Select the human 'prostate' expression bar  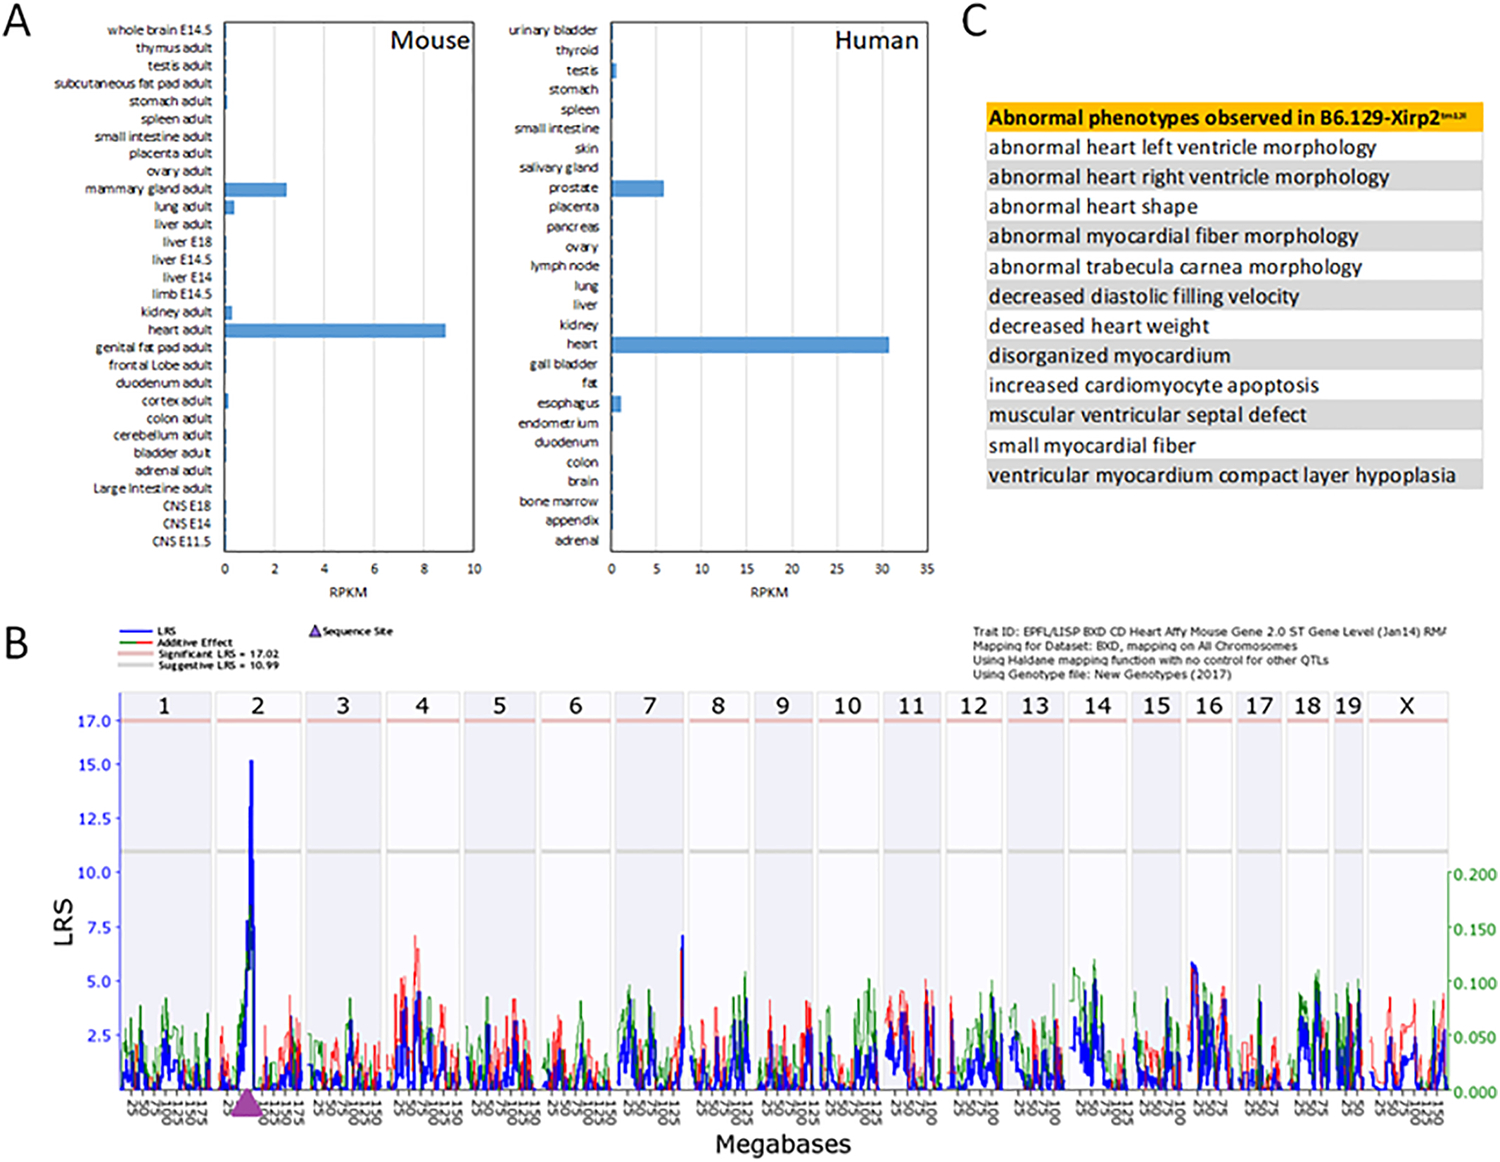pos(638,188)
